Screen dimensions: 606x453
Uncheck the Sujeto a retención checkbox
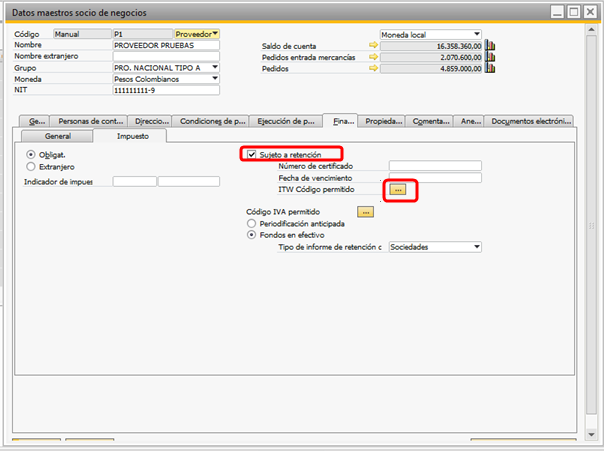click(x=252, y=155)
